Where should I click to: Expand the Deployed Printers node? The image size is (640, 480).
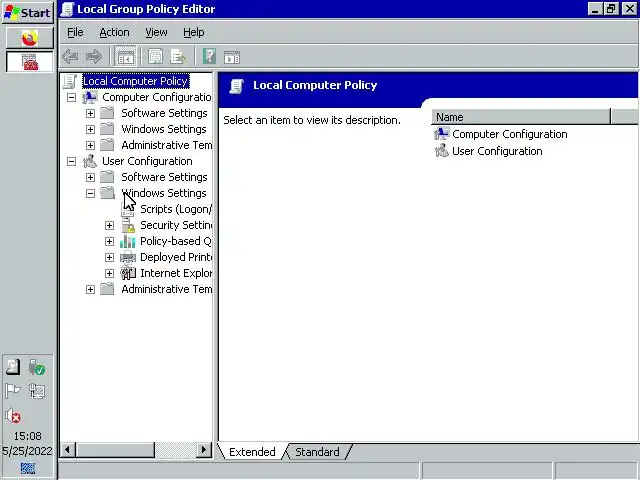click(109, 257)
